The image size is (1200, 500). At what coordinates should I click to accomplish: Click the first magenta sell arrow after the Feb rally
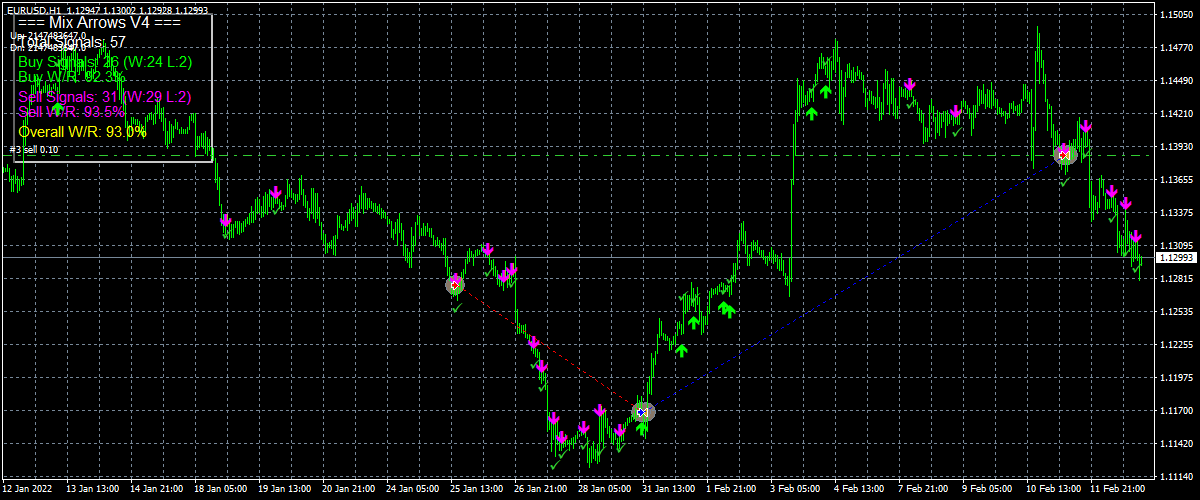(909, 85)
